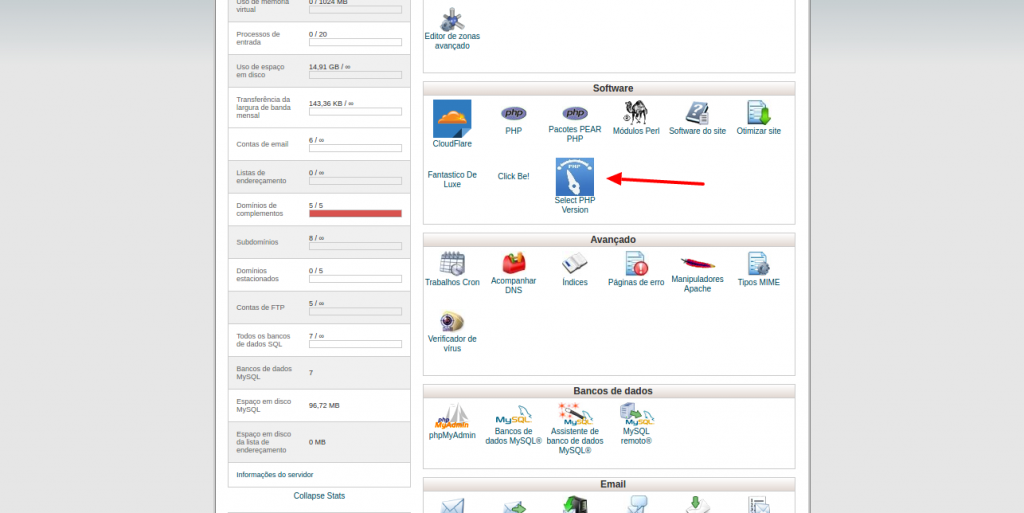This screenshot has width=1024, height=513.
Task: Open the Otimizar site icon
Action: (759, 113)
